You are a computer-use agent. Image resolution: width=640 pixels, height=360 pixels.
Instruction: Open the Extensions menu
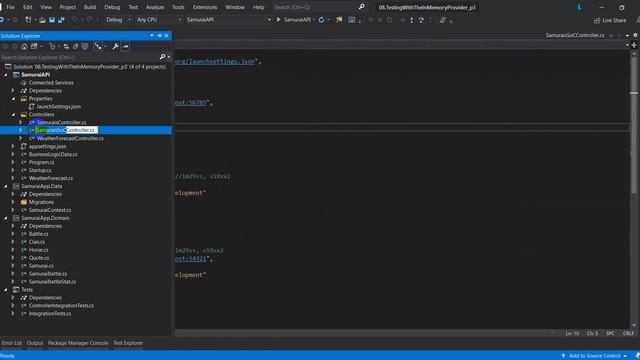click(x=205, y=7)
